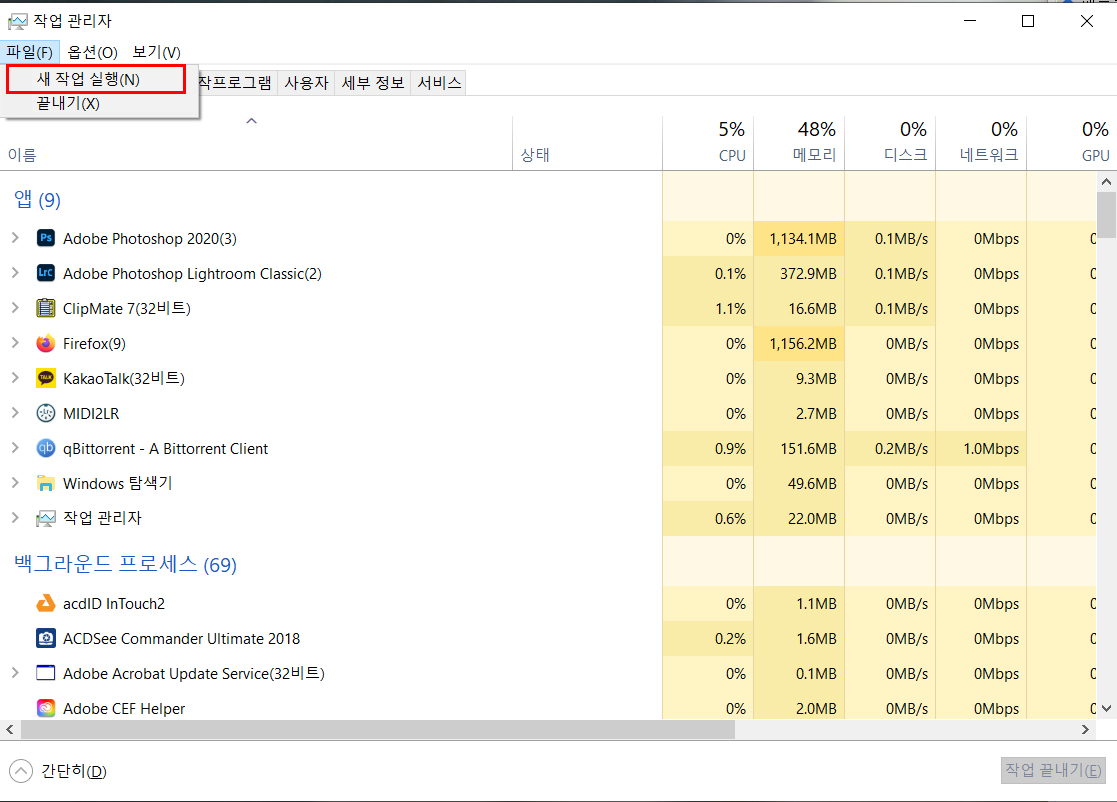This screenshot has width=1117, height=802.
Task: Collapse to simple view with 간단히 toggle
Action: point(58,771)
